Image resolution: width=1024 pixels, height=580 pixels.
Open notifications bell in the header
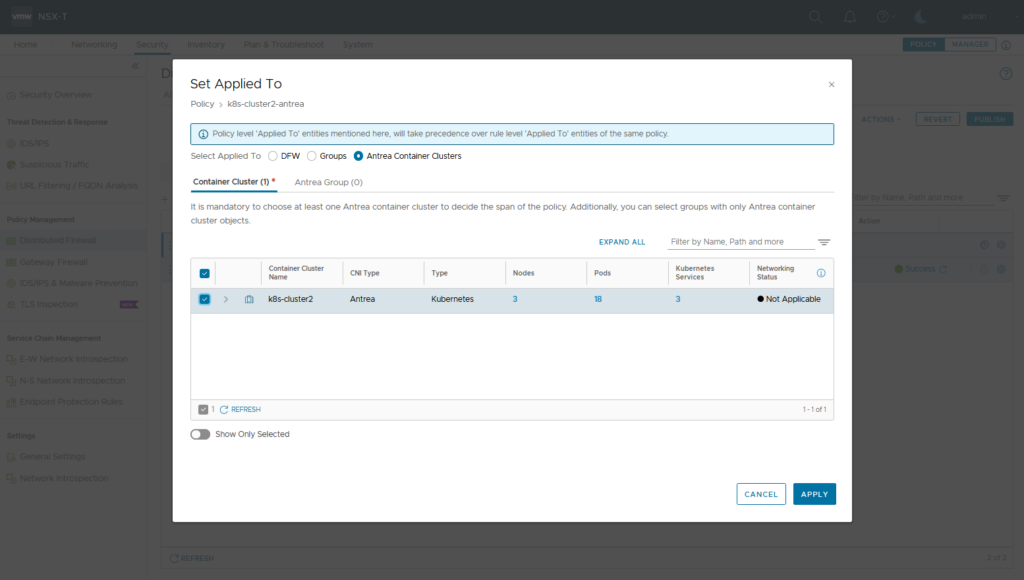pyautogui.click(x=850, y=16)
